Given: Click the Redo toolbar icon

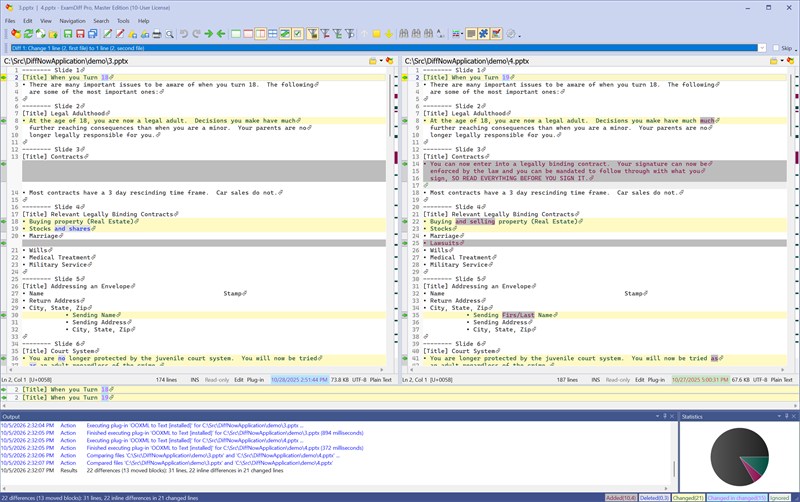Looking at the screenshot, I should [x=196, y=34].
